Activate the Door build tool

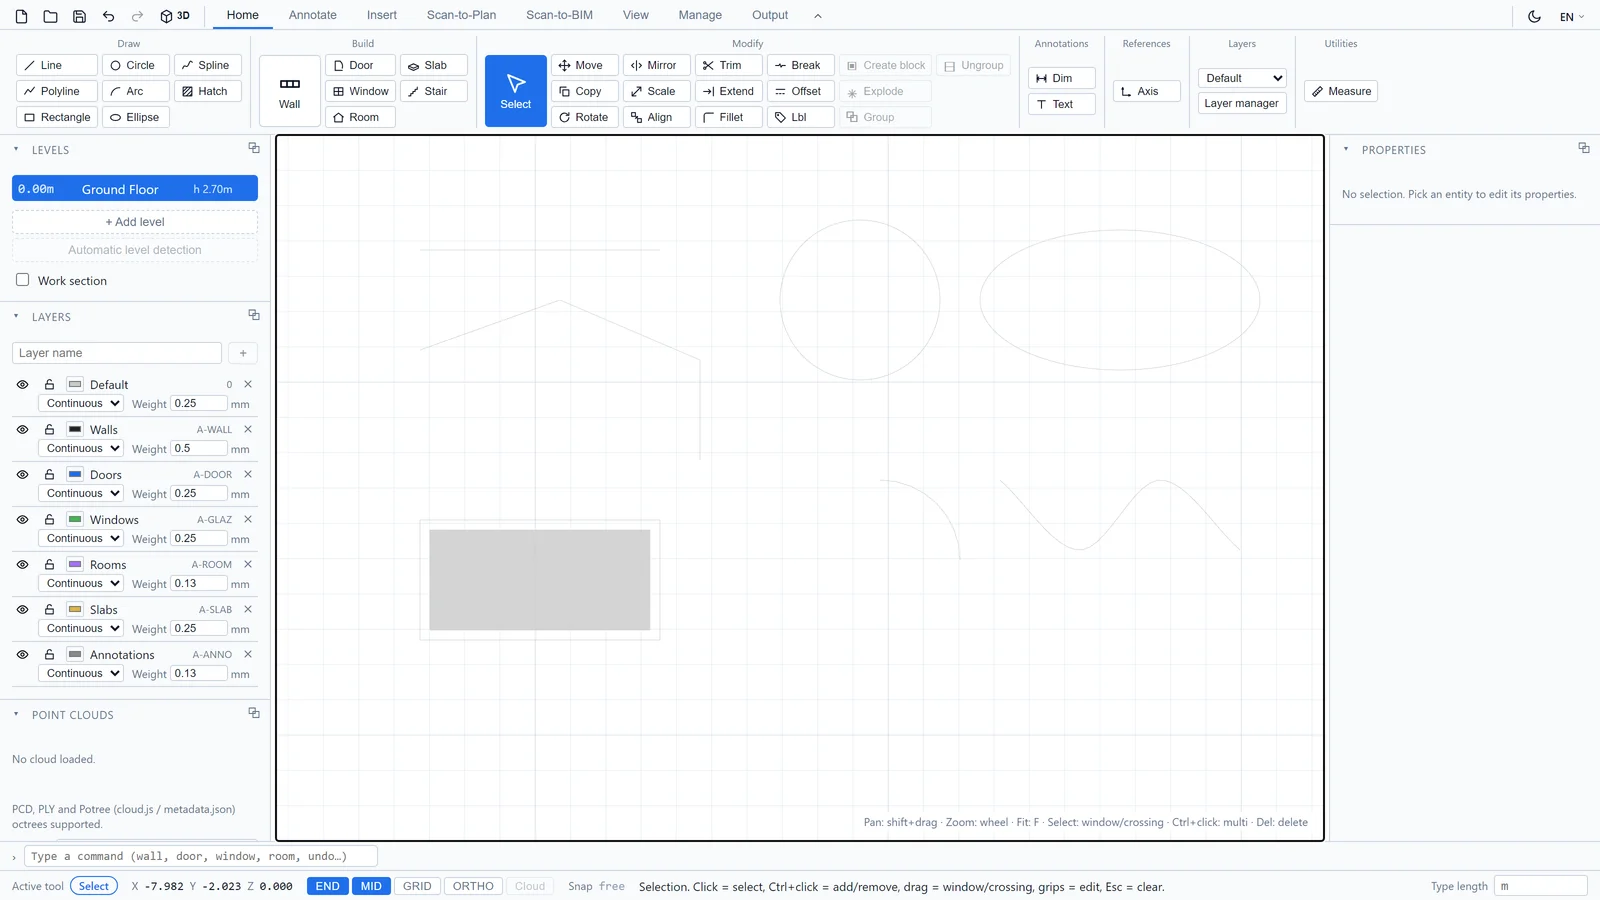pos(360,65)
